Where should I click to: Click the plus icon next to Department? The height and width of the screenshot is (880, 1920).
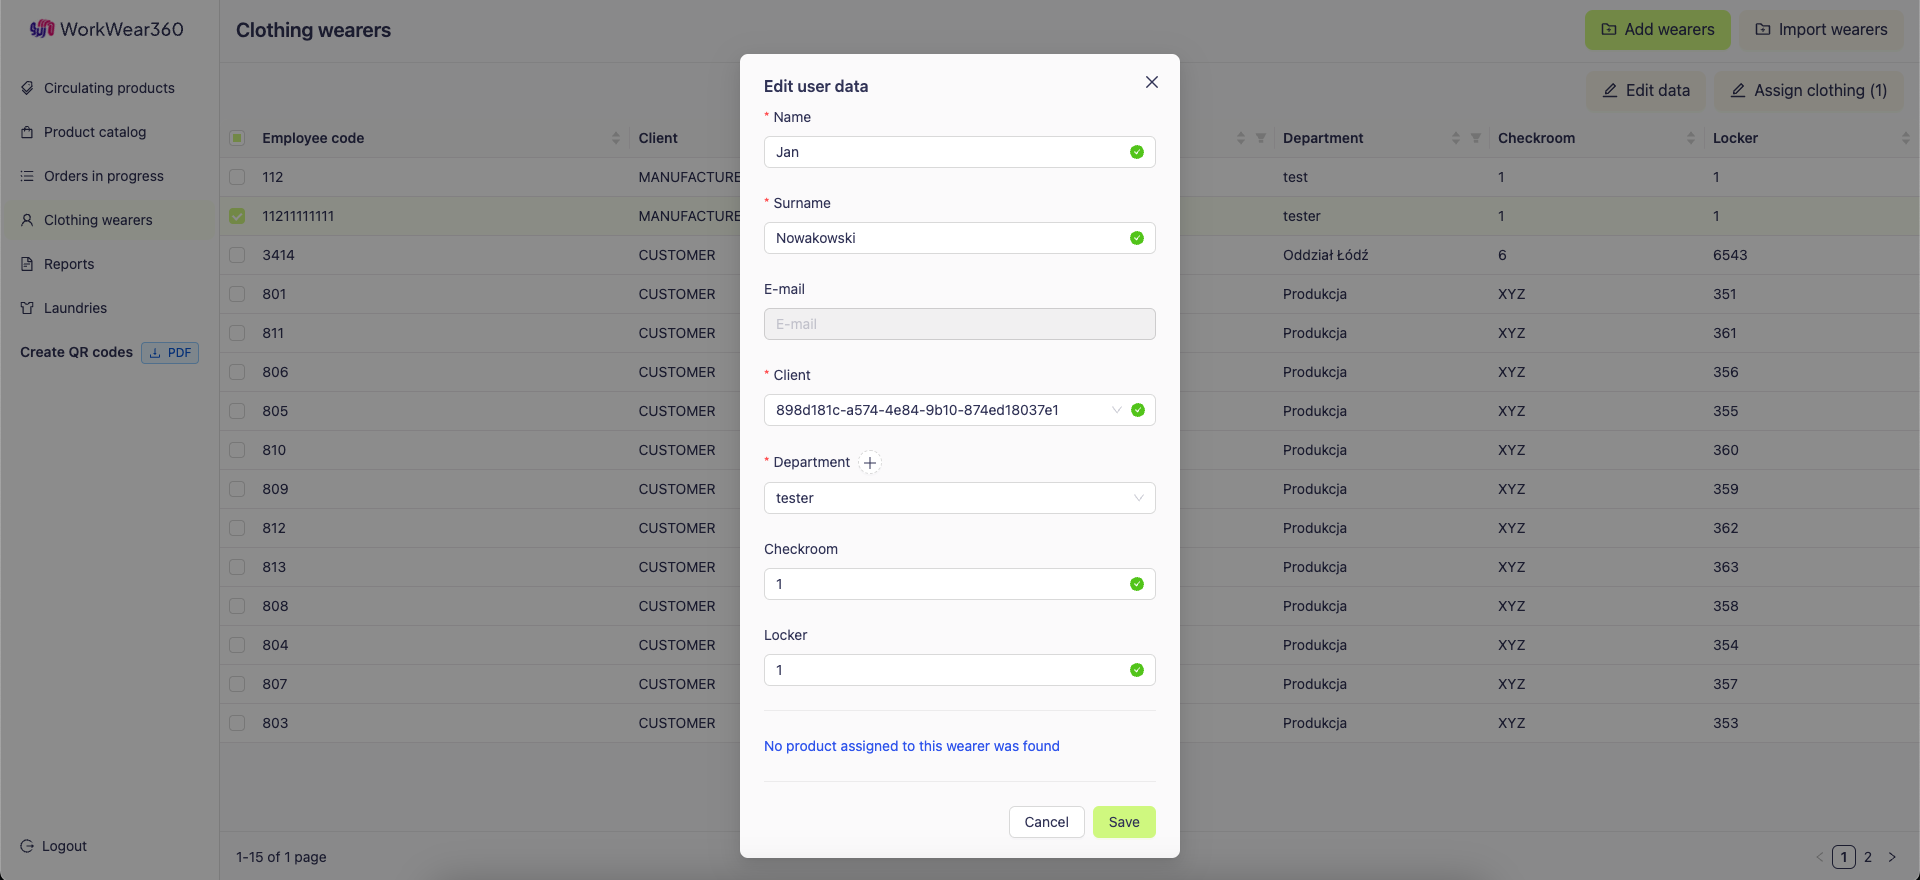870,463
